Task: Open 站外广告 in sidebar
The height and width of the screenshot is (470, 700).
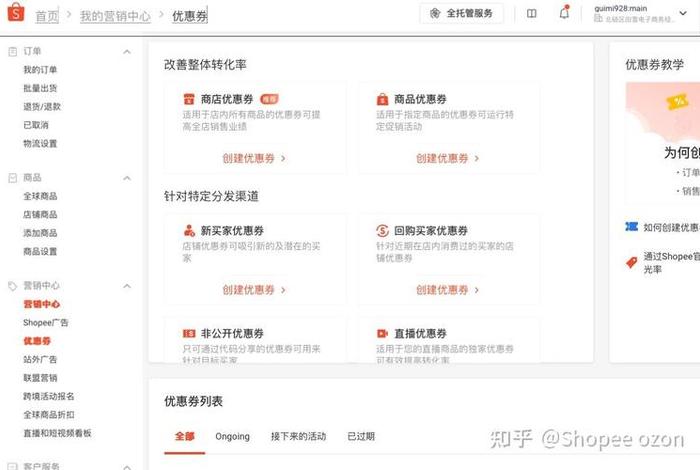Action: (40, 359)
